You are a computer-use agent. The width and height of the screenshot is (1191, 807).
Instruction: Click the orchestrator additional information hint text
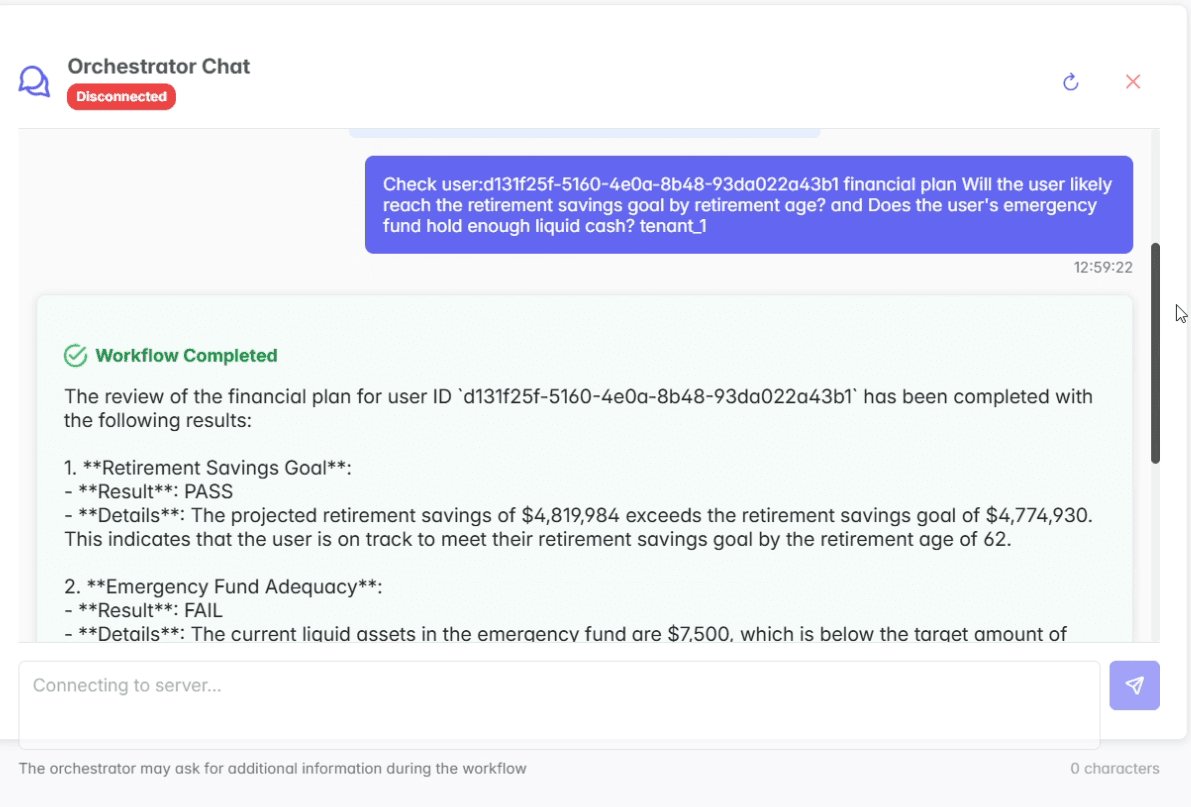(272, 769)
